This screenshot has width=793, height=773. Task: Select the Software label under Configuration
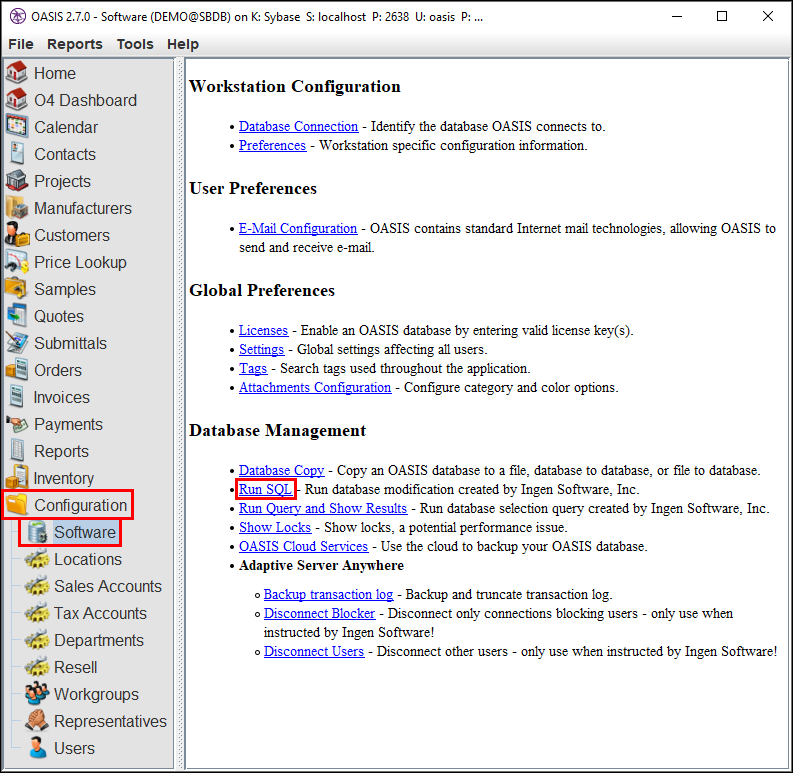pos(85,532)
